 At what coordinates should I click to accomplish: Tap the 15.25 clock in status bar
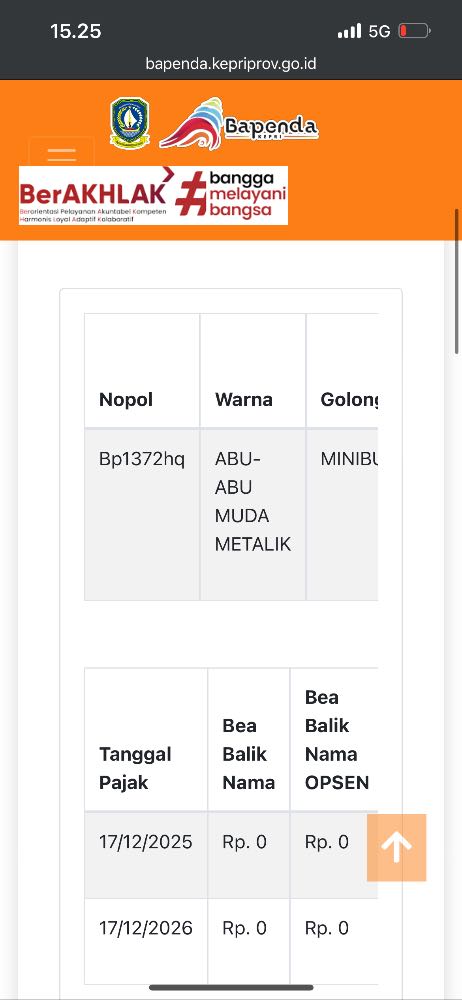[76, 31]
